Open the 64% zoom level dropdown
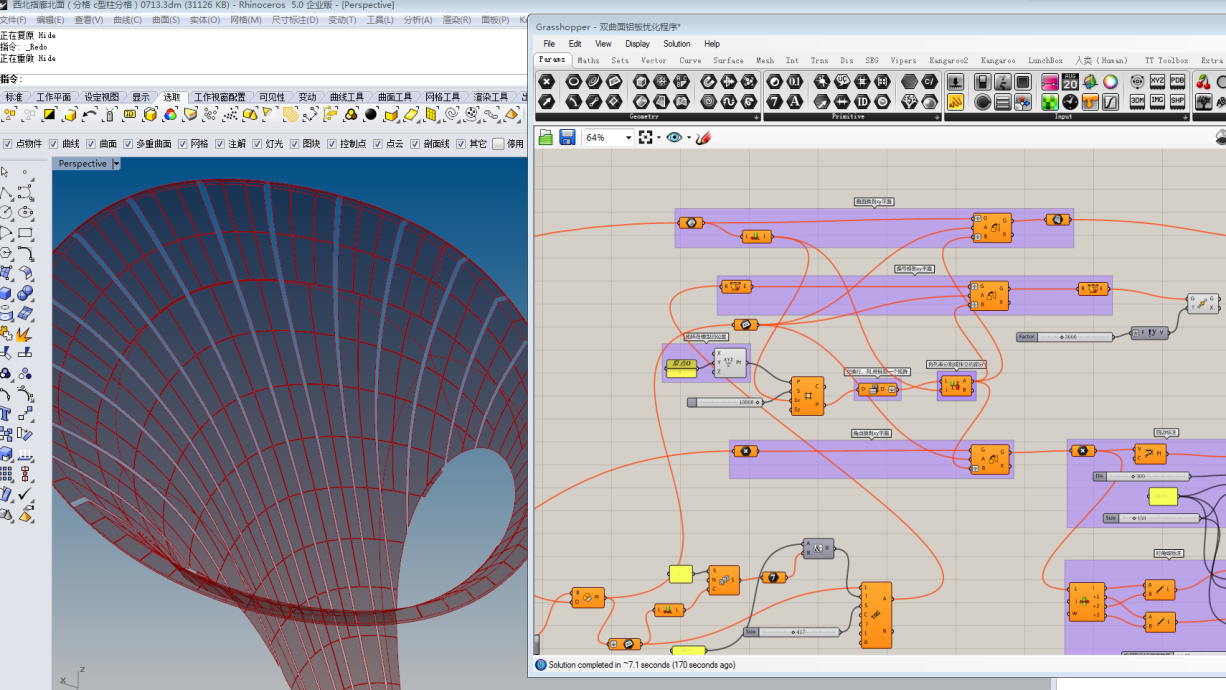Image resolution: width=1226 pixels, height=690 pixels. [x=628, y=137]
